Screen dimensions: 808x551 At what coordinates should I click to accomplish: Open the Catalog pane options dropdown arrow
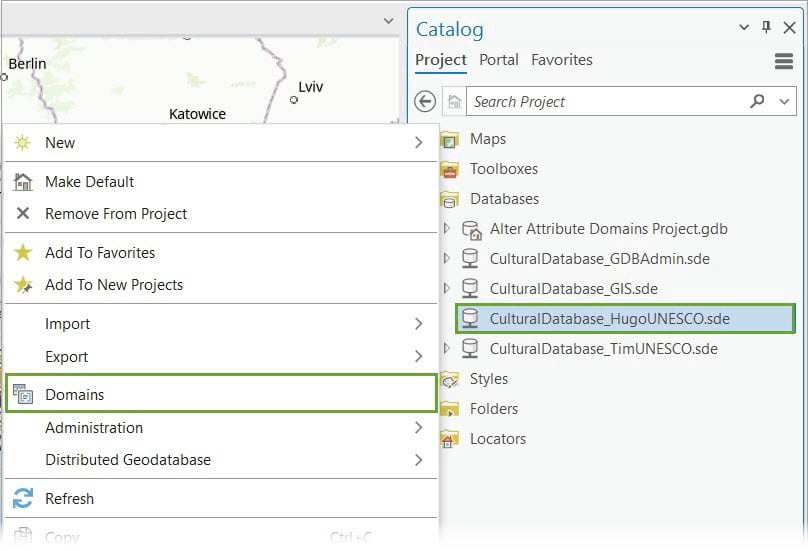744,28
